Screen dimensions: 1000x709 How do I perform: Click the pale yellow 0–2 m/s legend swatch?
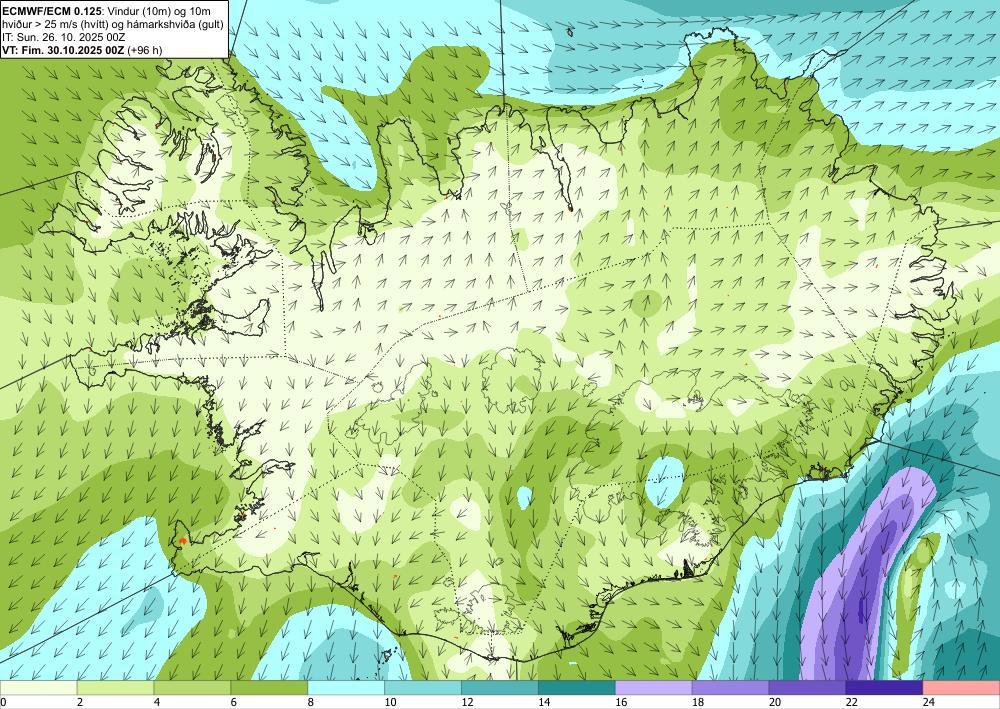(38, 688)
